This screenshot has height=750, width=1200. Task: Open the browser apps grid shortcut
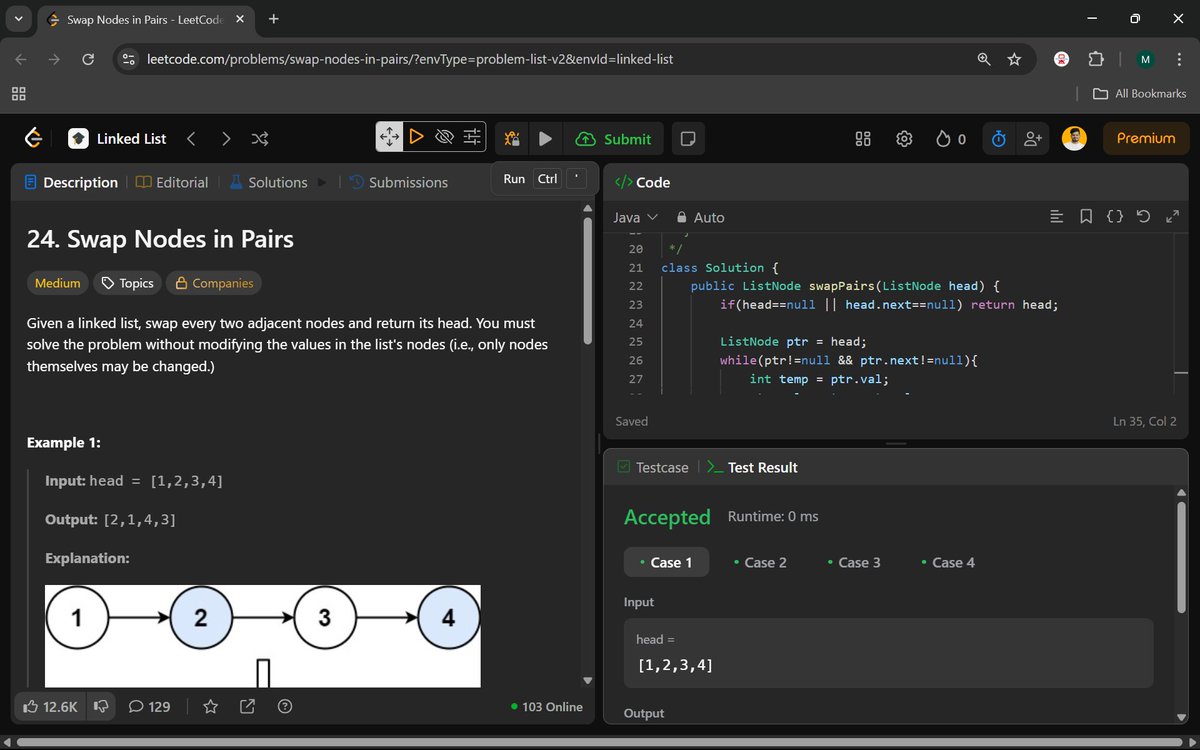coord(18,93)
